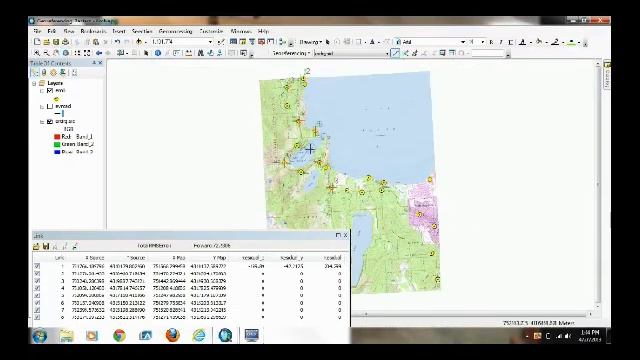This screenshot has height=360, width=640.
Task: Click the Italic text icon
Action: point(501,42)
